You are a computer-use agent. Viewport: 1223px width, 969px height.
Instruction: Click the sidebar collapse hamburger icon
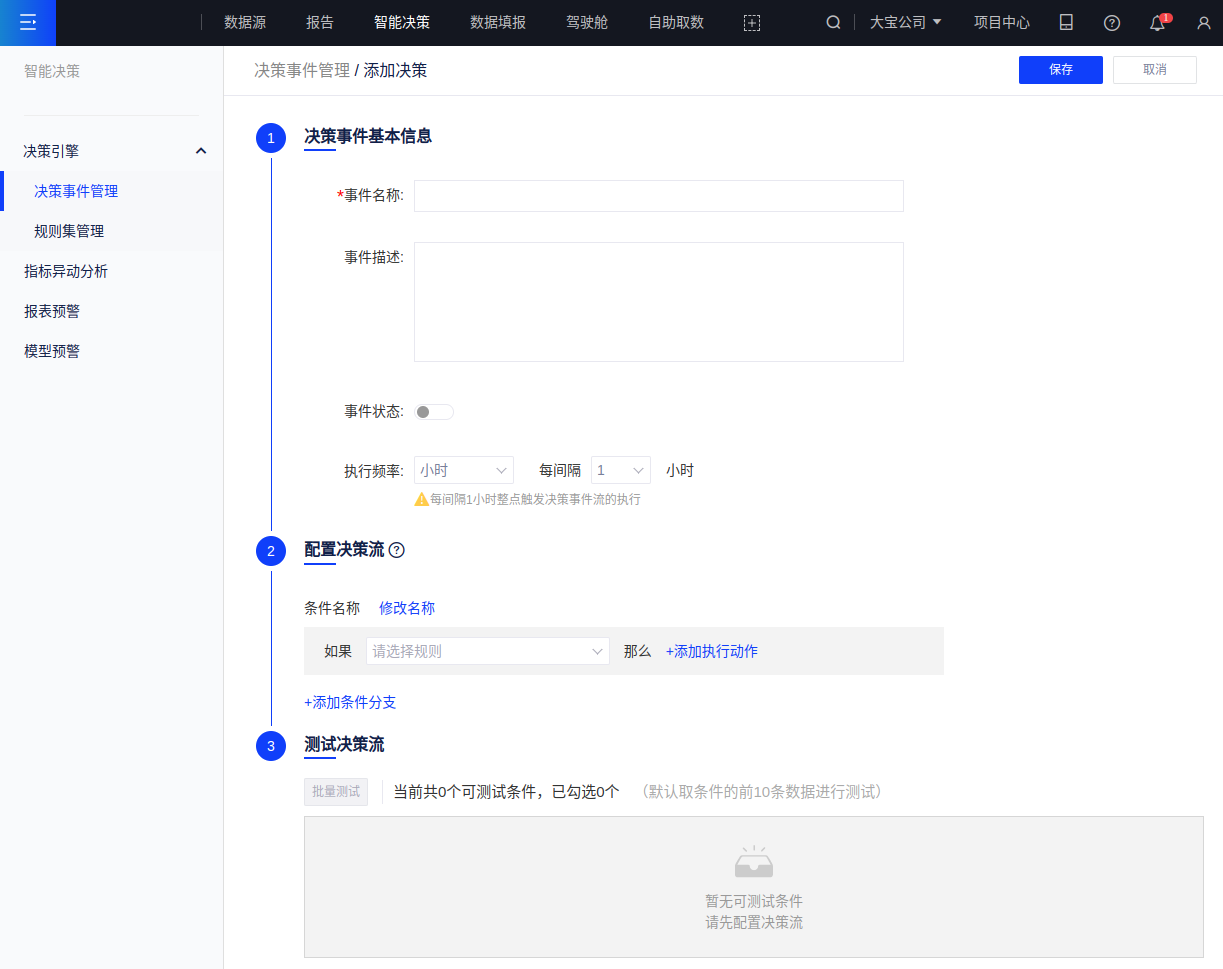tap(28, 22)
